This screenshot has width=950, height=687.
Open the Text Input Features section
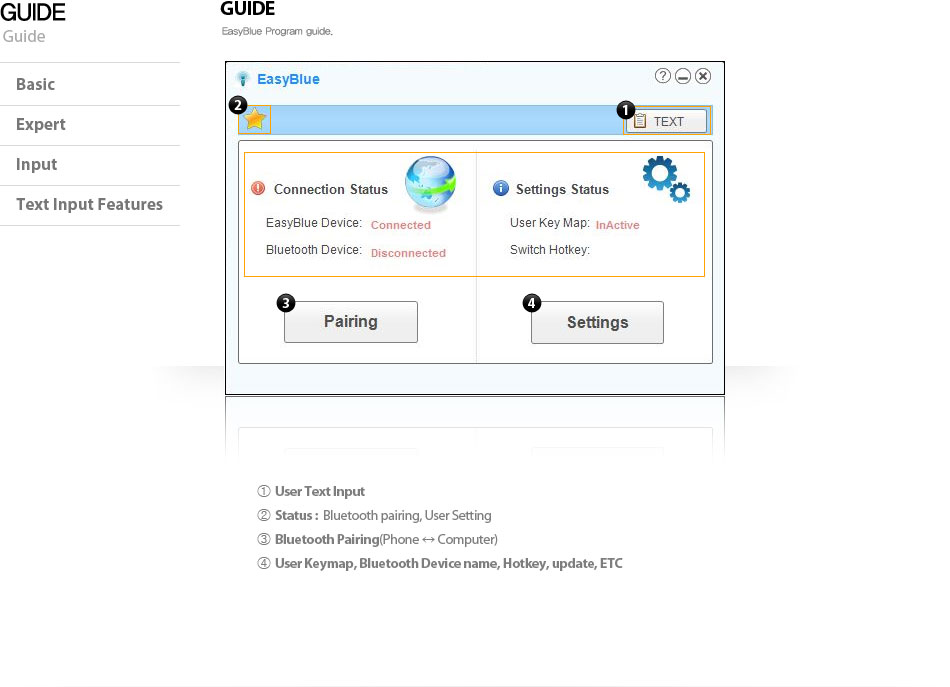coord(90,205)
